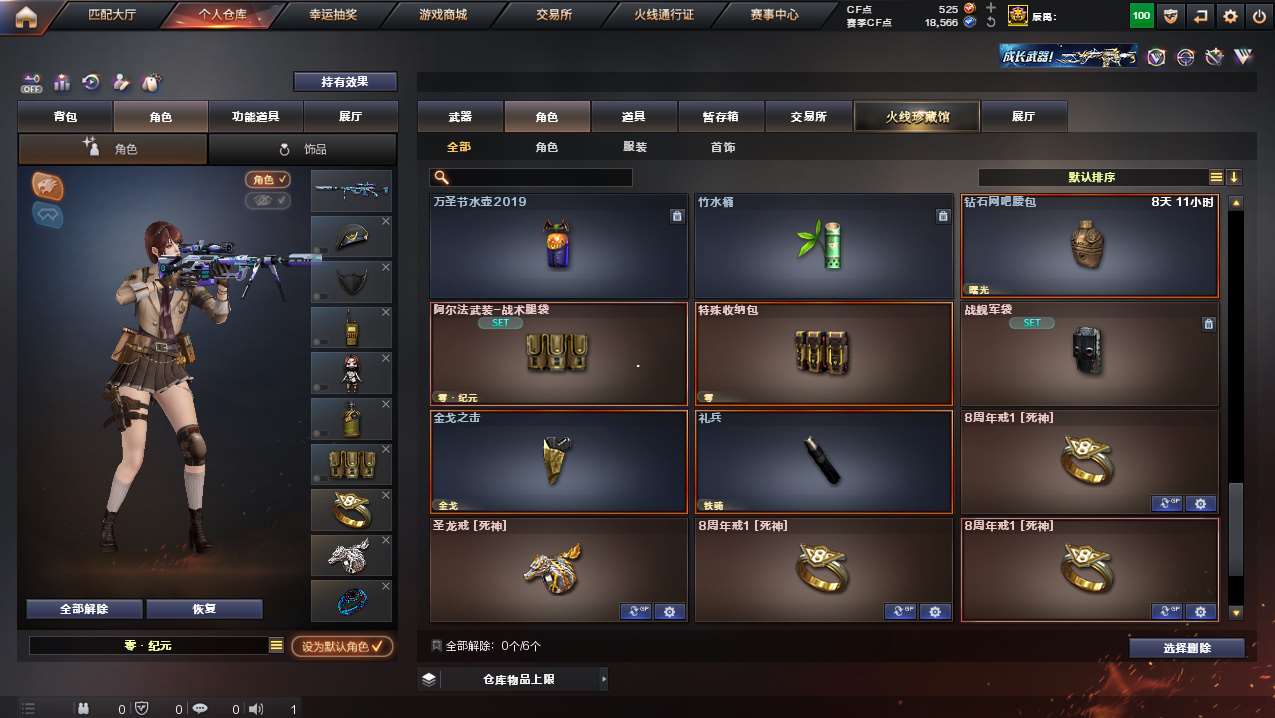Click the 全部解除 button
This screenshot has height=718, width=1275.
pyautogui.click(x=84, y=609)
